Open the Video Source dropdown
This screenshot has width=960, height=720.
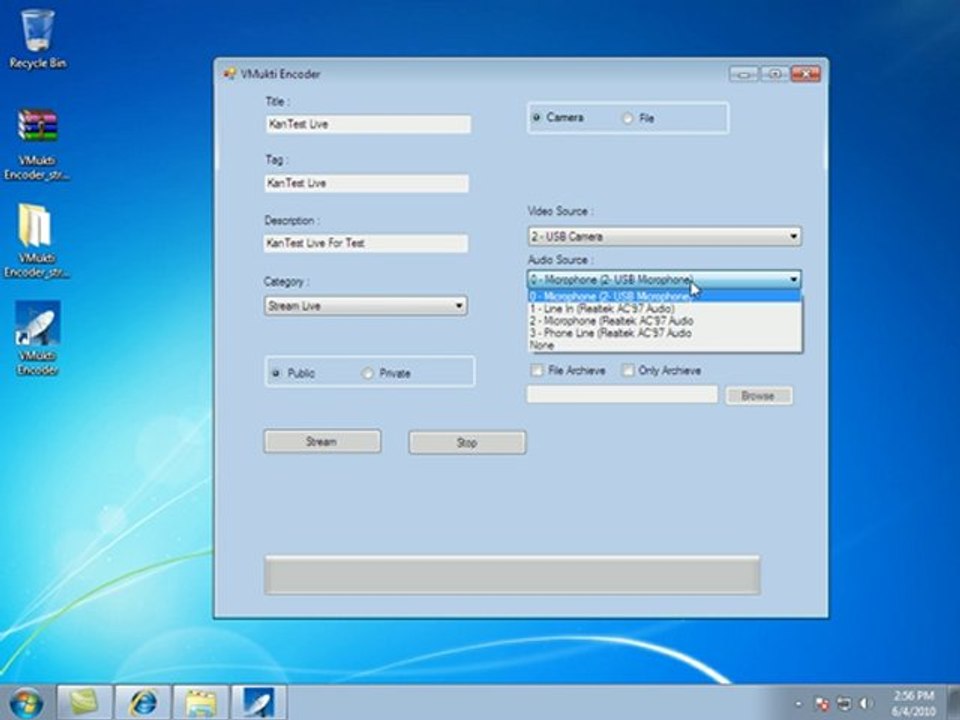[x=664, y=236]
